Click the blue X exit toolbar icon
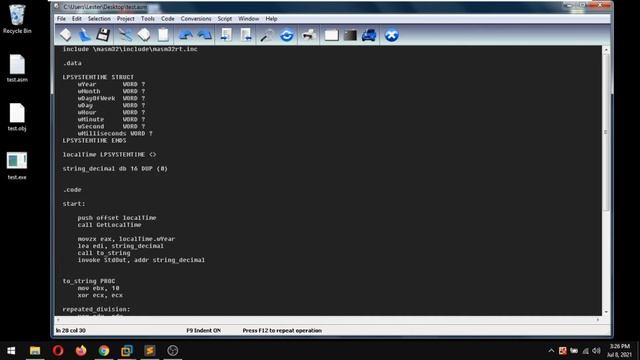This screenshot has width=640, height=360. tap(391, 35)
